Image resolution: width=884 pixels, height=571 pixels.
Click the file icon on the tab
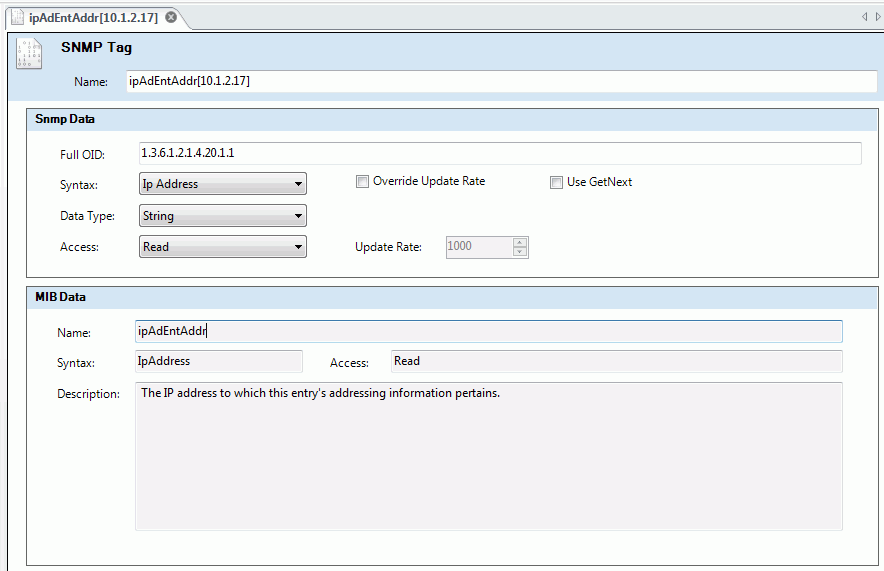pos(18,18)
